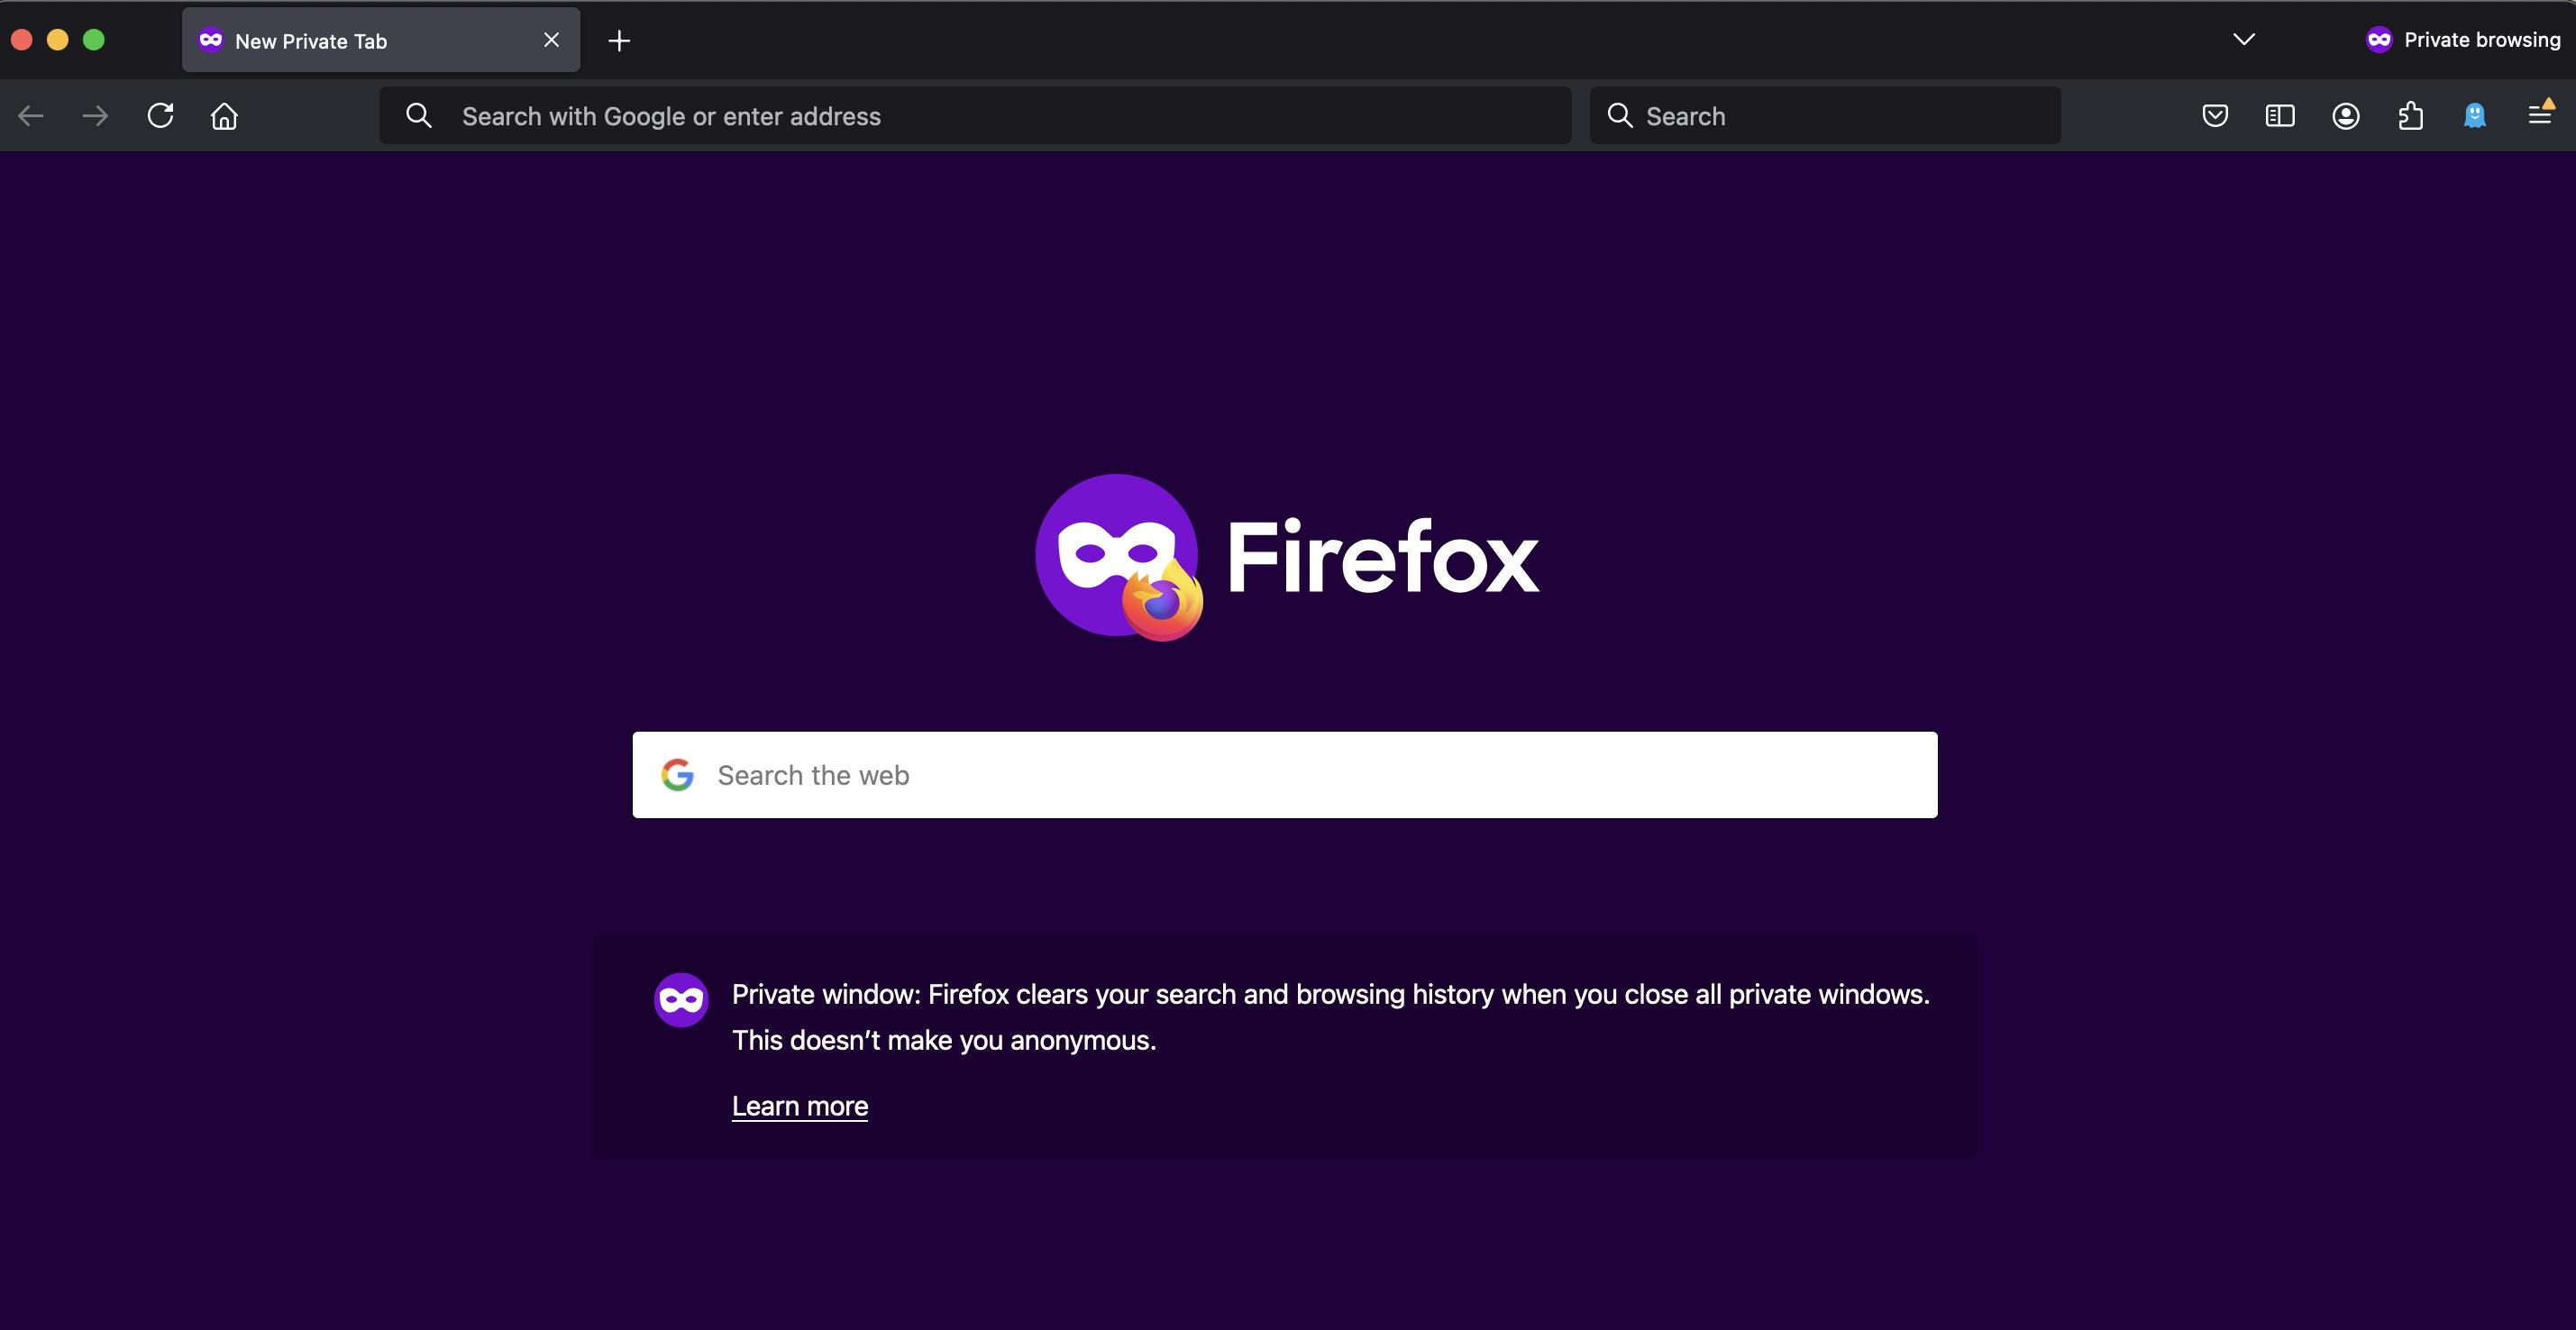Click Learn more privacy link
The width and height of the screenshot is (2576, 1330).
(799, 1105)
